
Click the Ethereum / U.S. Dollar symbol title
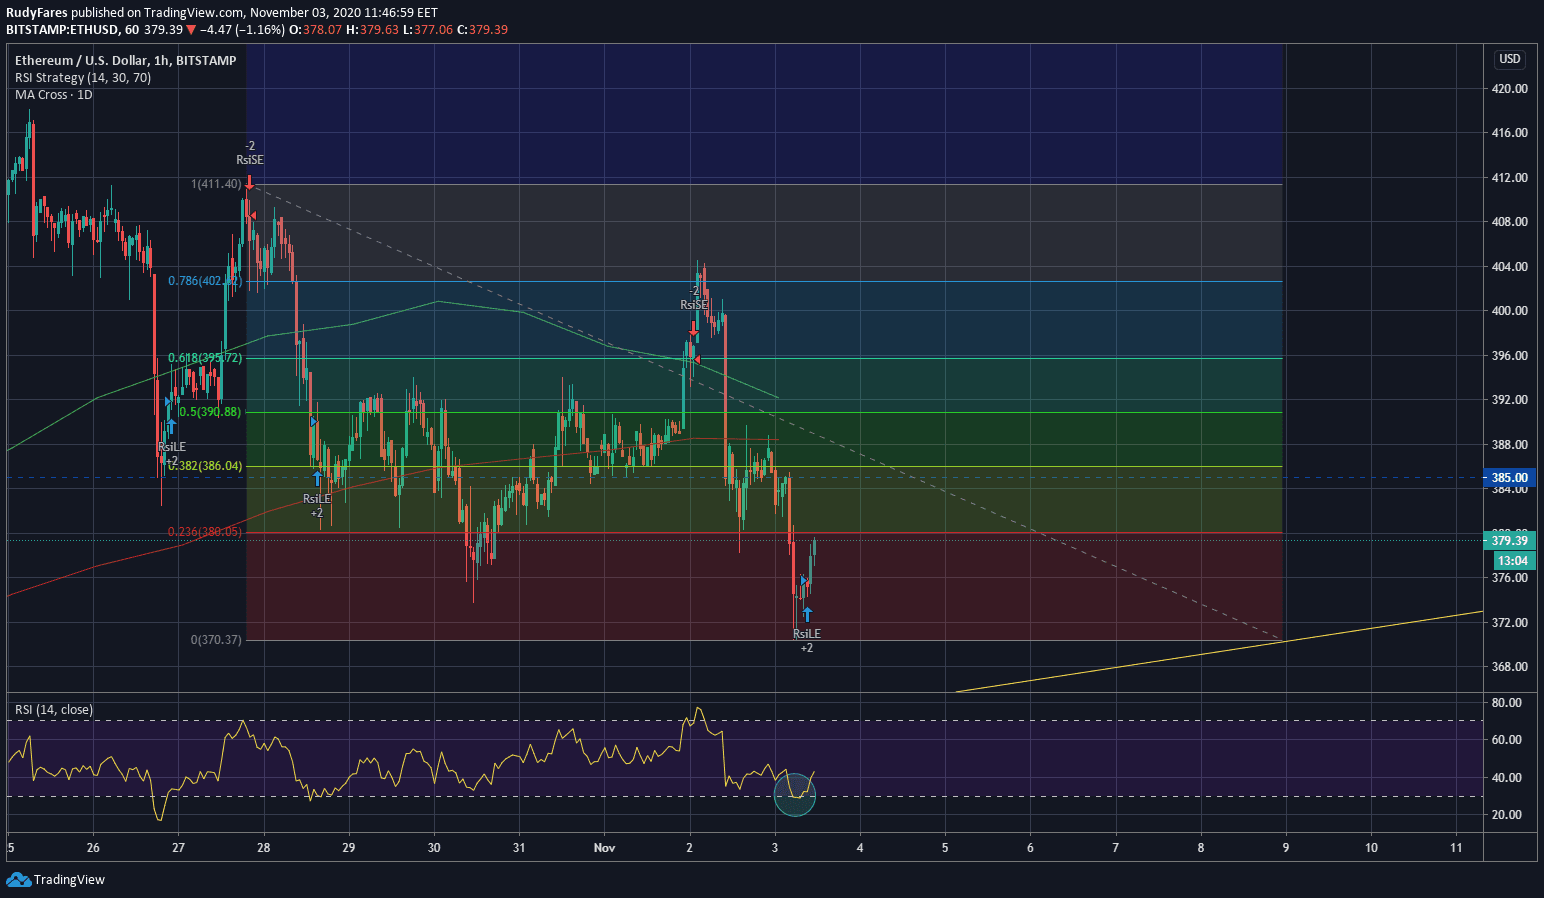click(125, 61)
